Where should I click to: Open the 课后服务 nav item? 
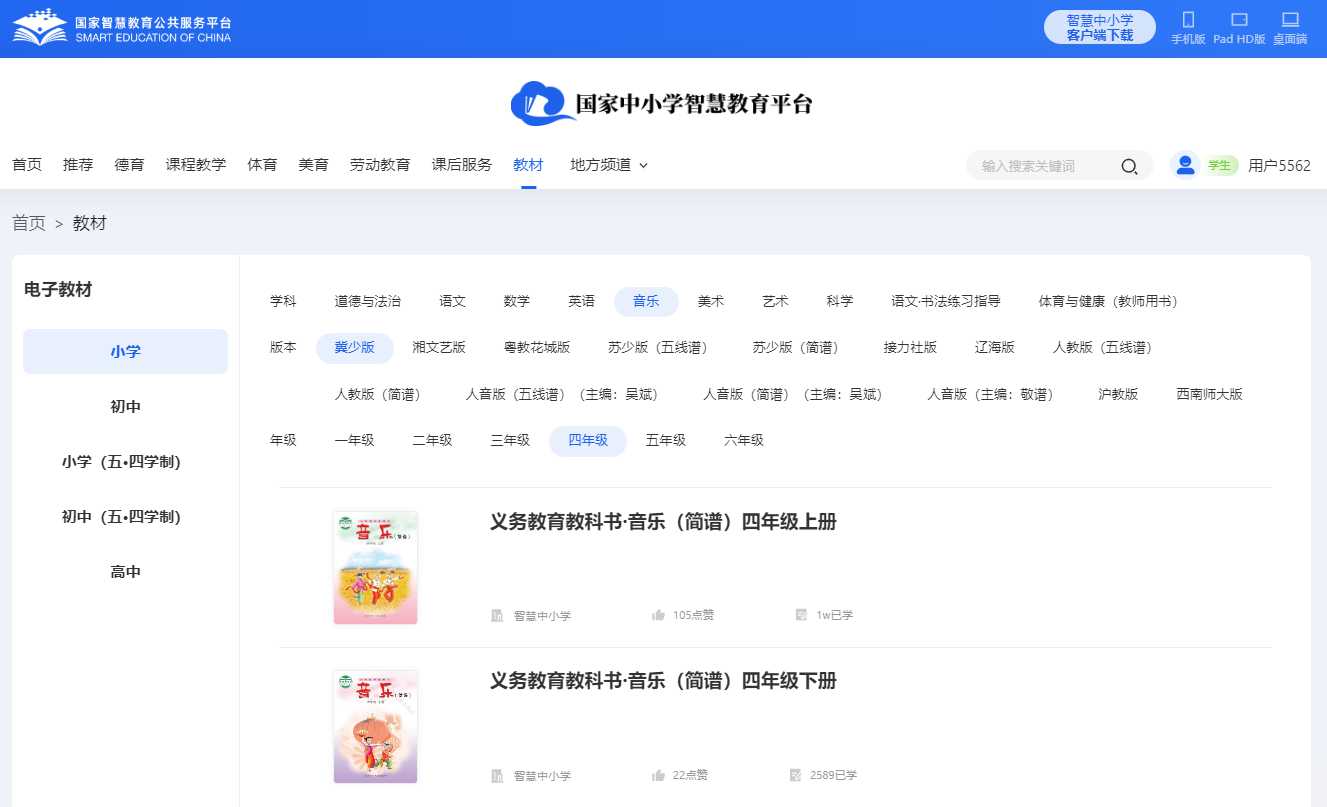click(462, 165)
